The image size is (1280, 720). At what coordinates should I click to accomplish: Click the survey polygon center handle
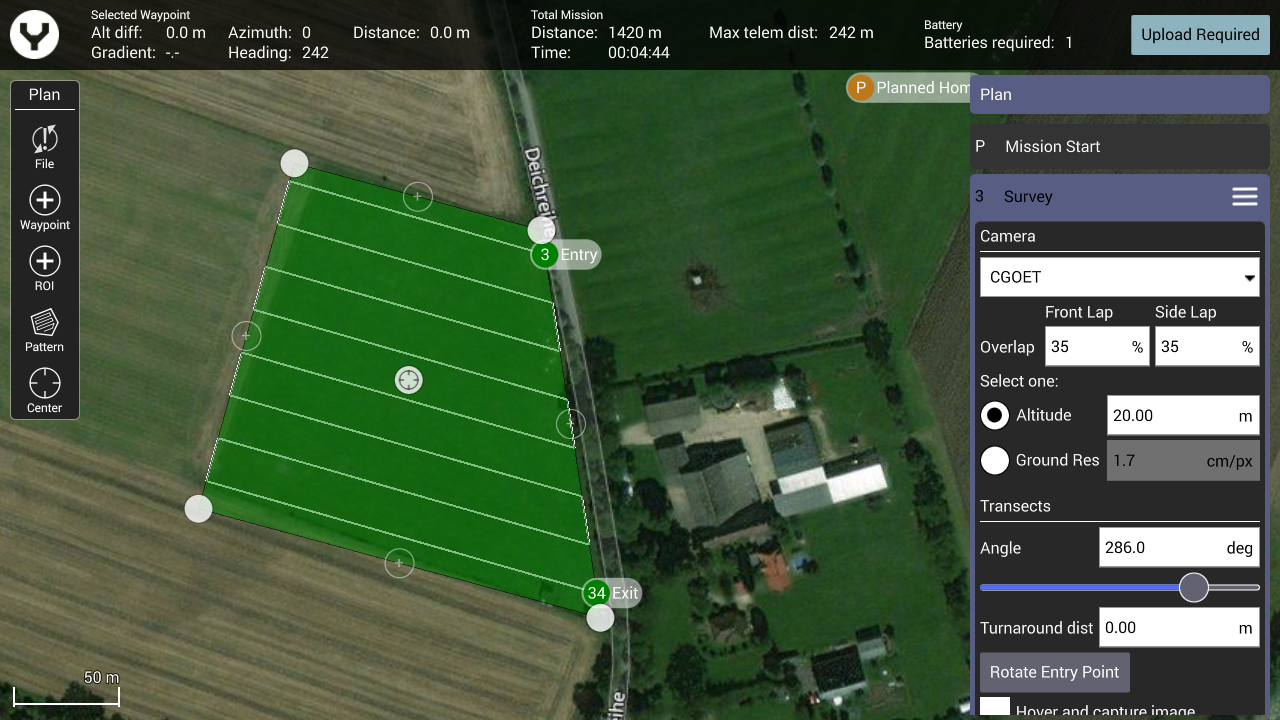[409, 380]
